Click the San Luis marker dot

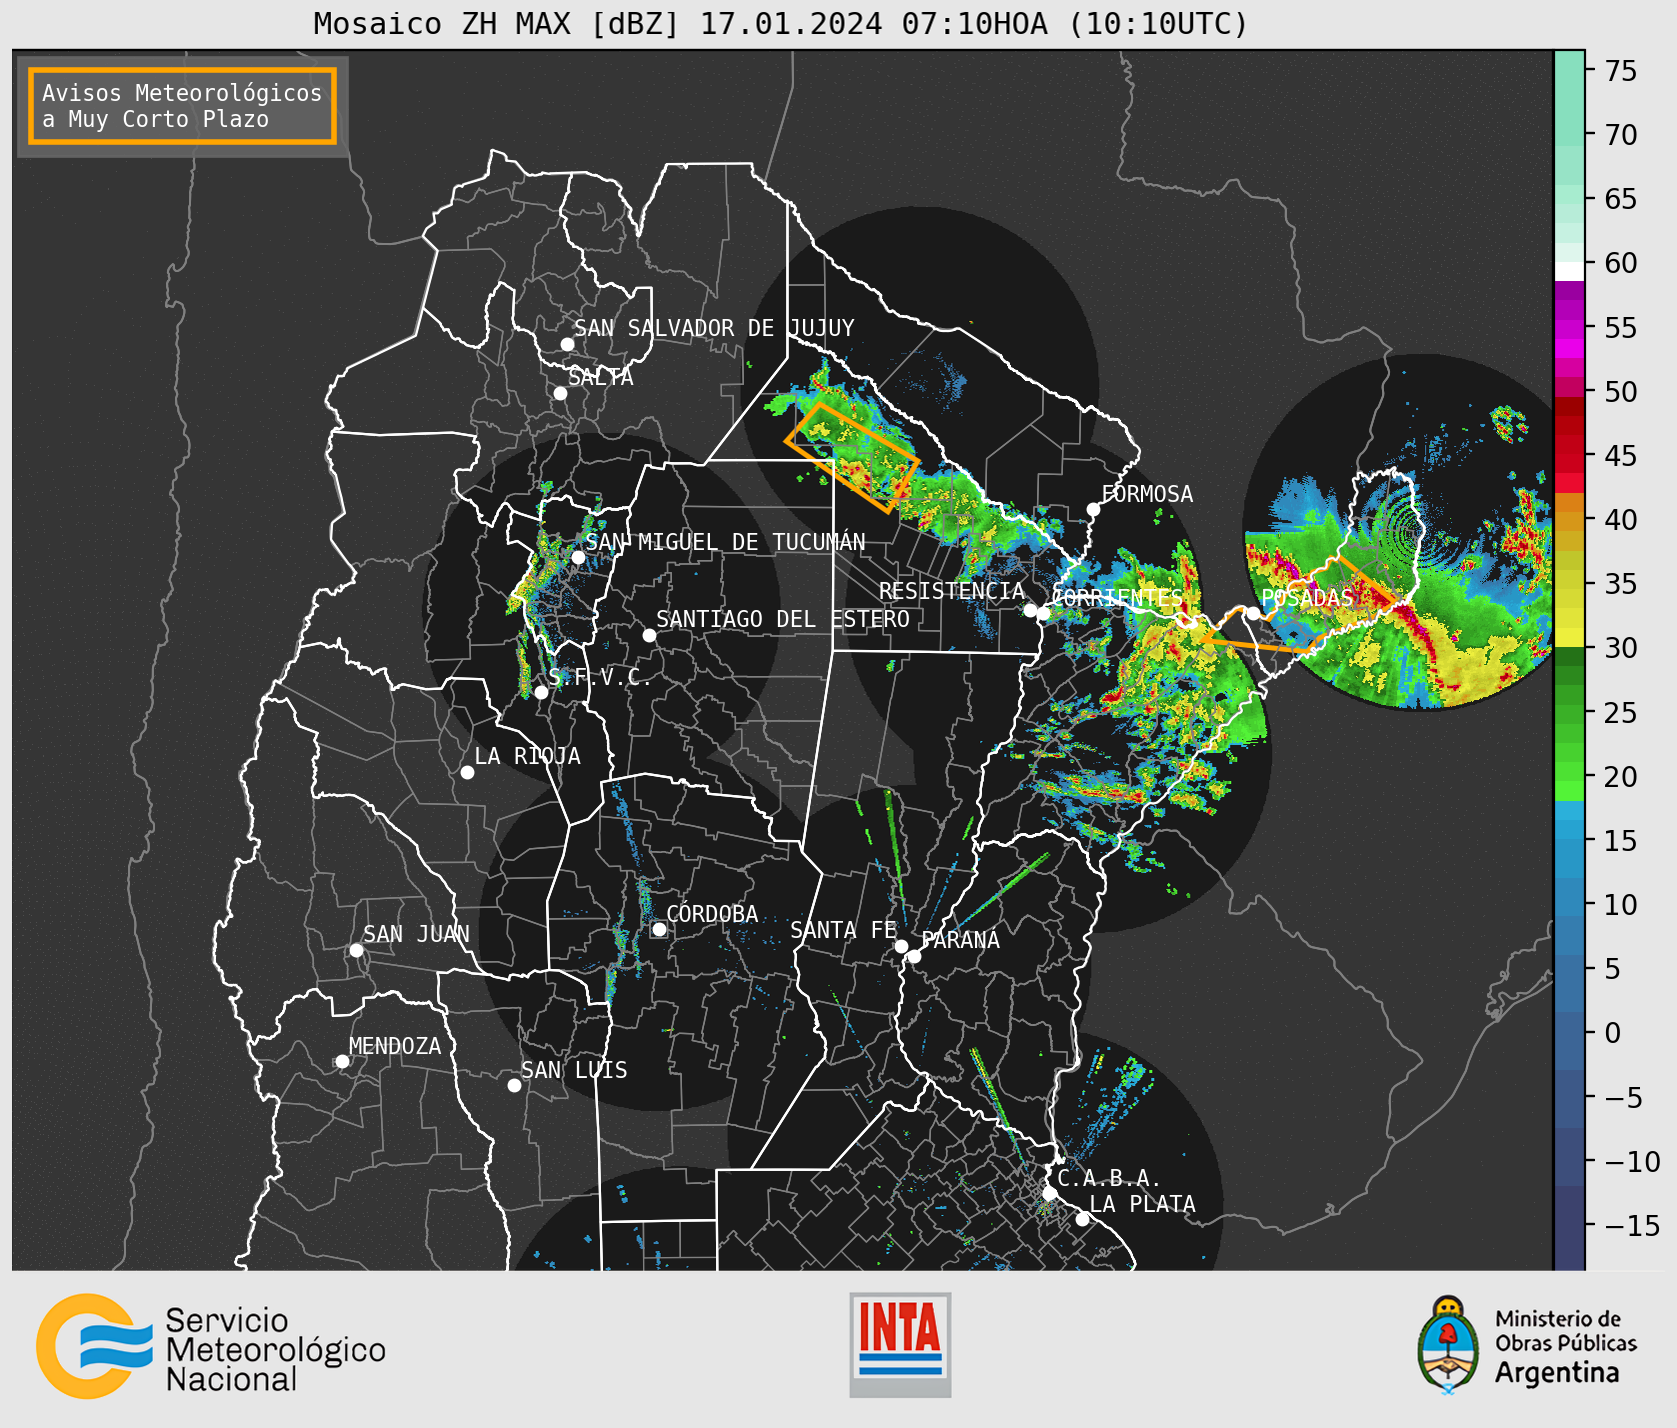(514, 1085)
